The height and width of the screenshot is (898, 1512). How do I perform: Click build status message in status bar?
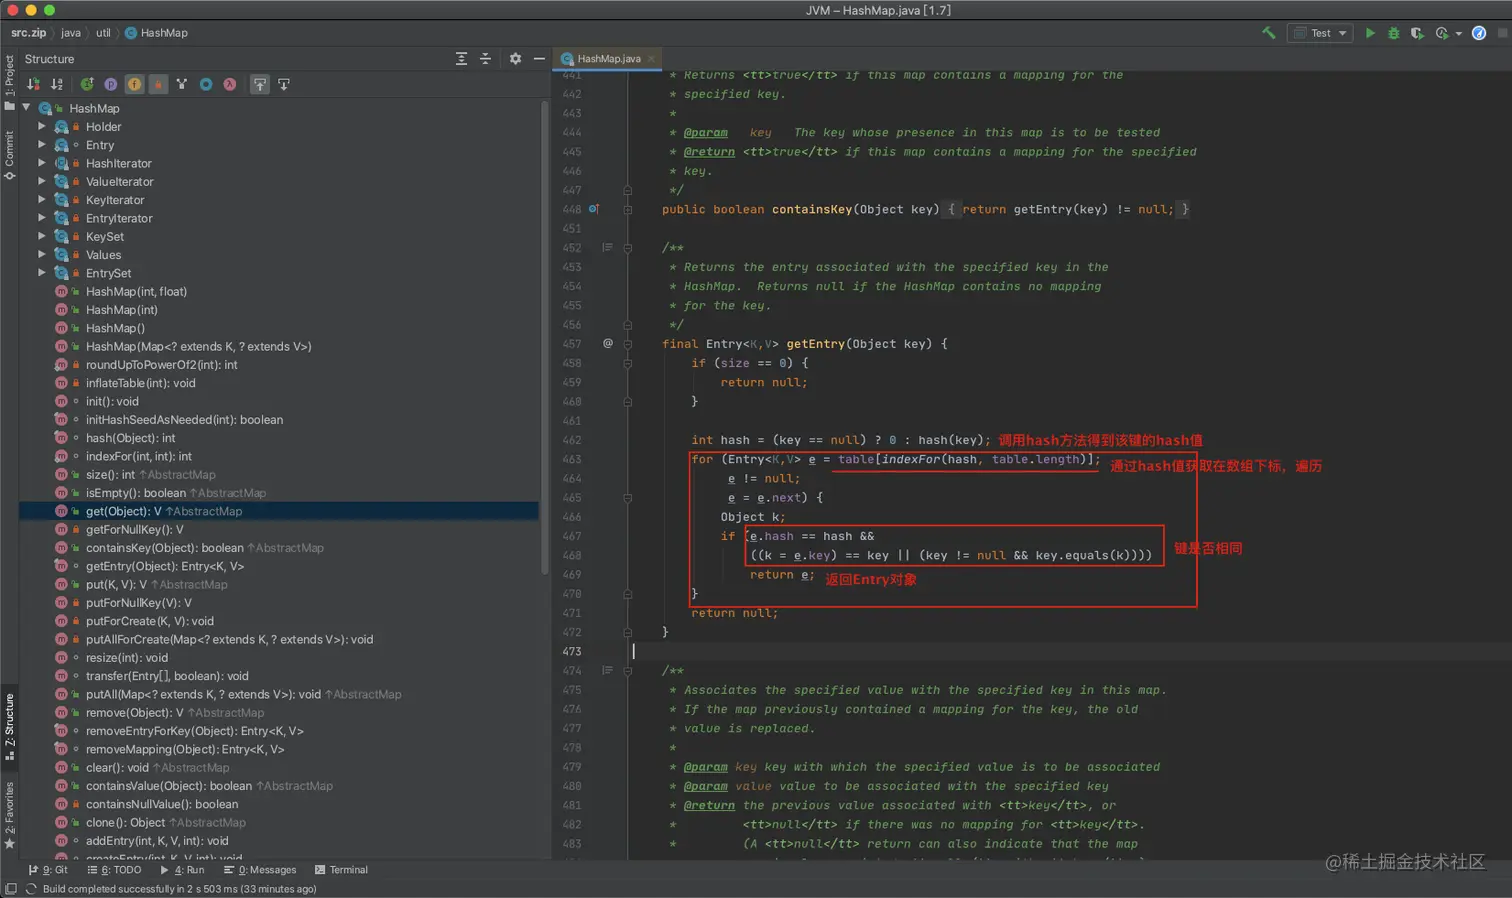(x=180, y=889)
